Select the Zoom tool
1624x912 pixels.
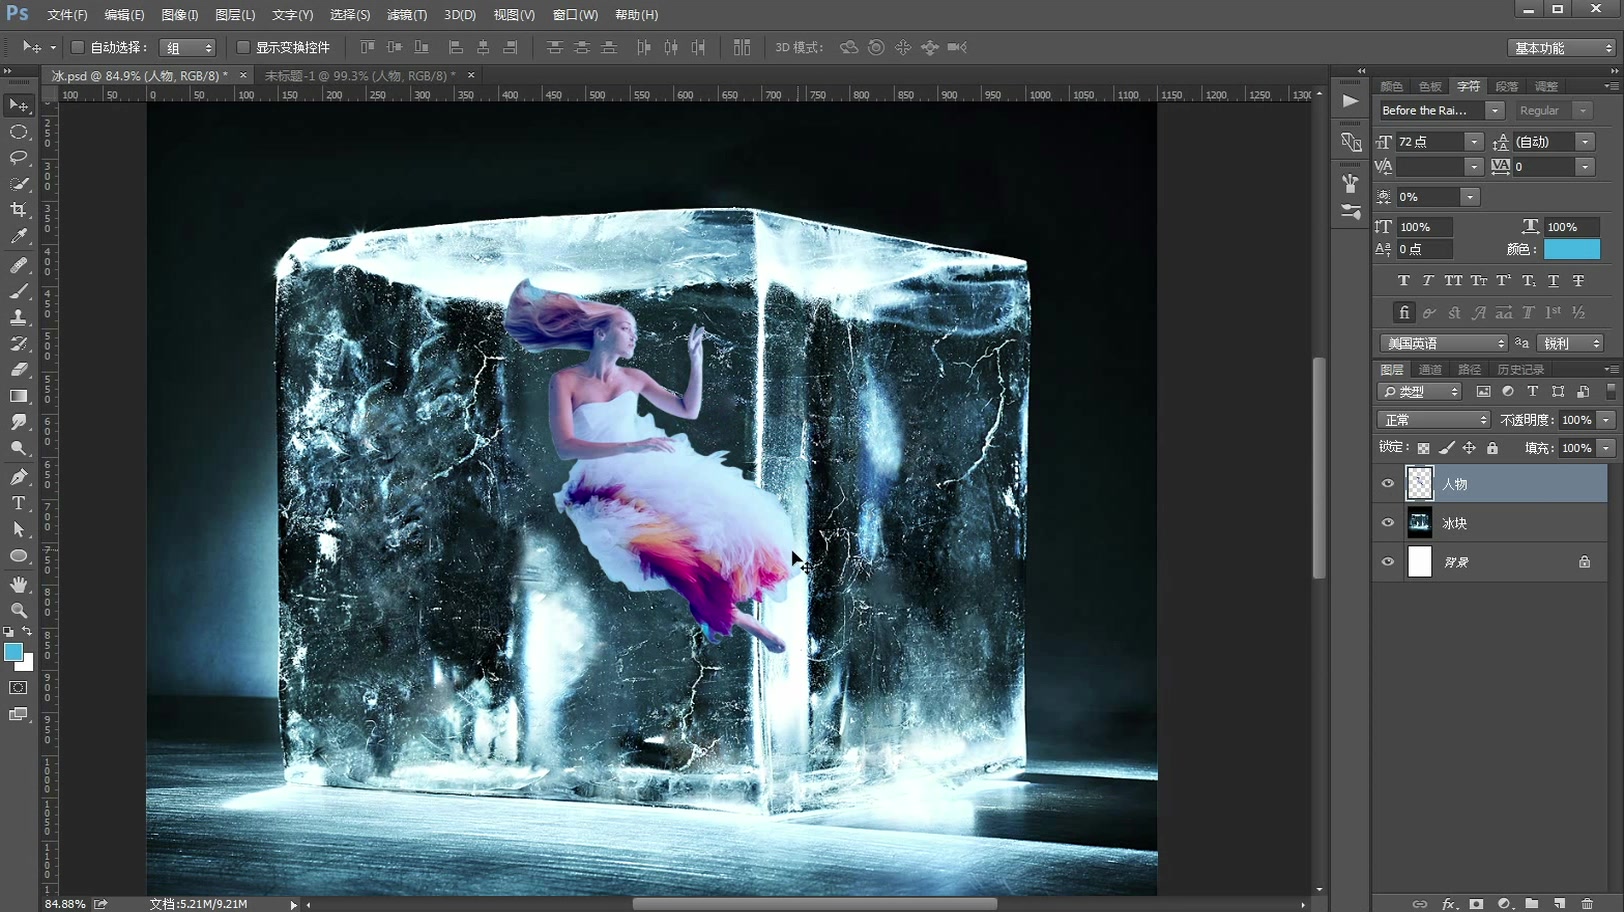[19, 610]
